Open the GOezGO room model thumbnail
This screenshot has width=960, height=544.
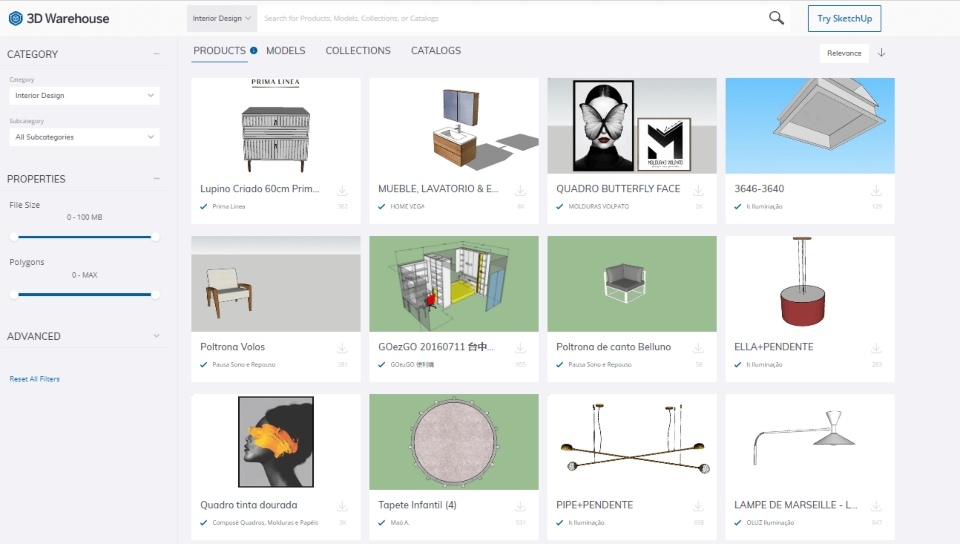click(x=454, y=284)
